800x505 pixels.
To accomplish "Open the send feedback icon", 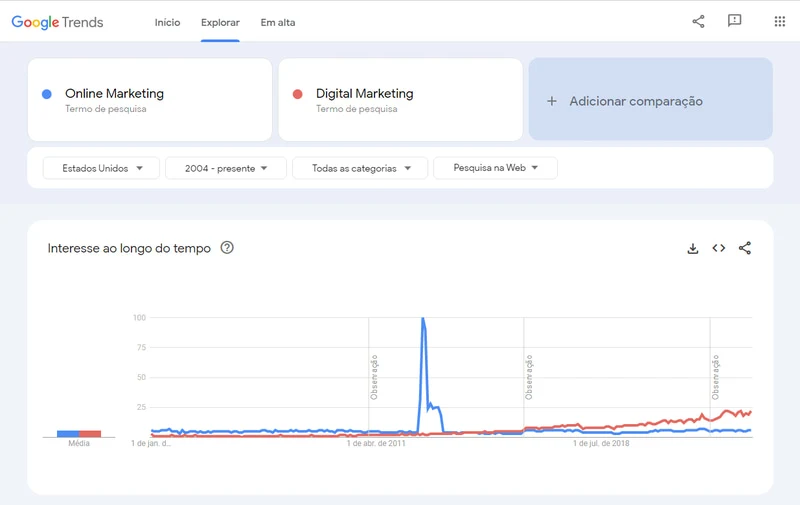I will (734, 21).
